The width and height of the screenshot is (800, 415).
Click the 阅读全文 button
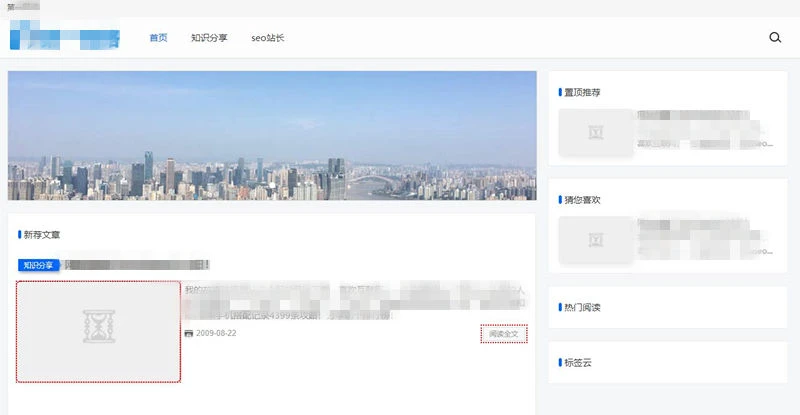503,333
